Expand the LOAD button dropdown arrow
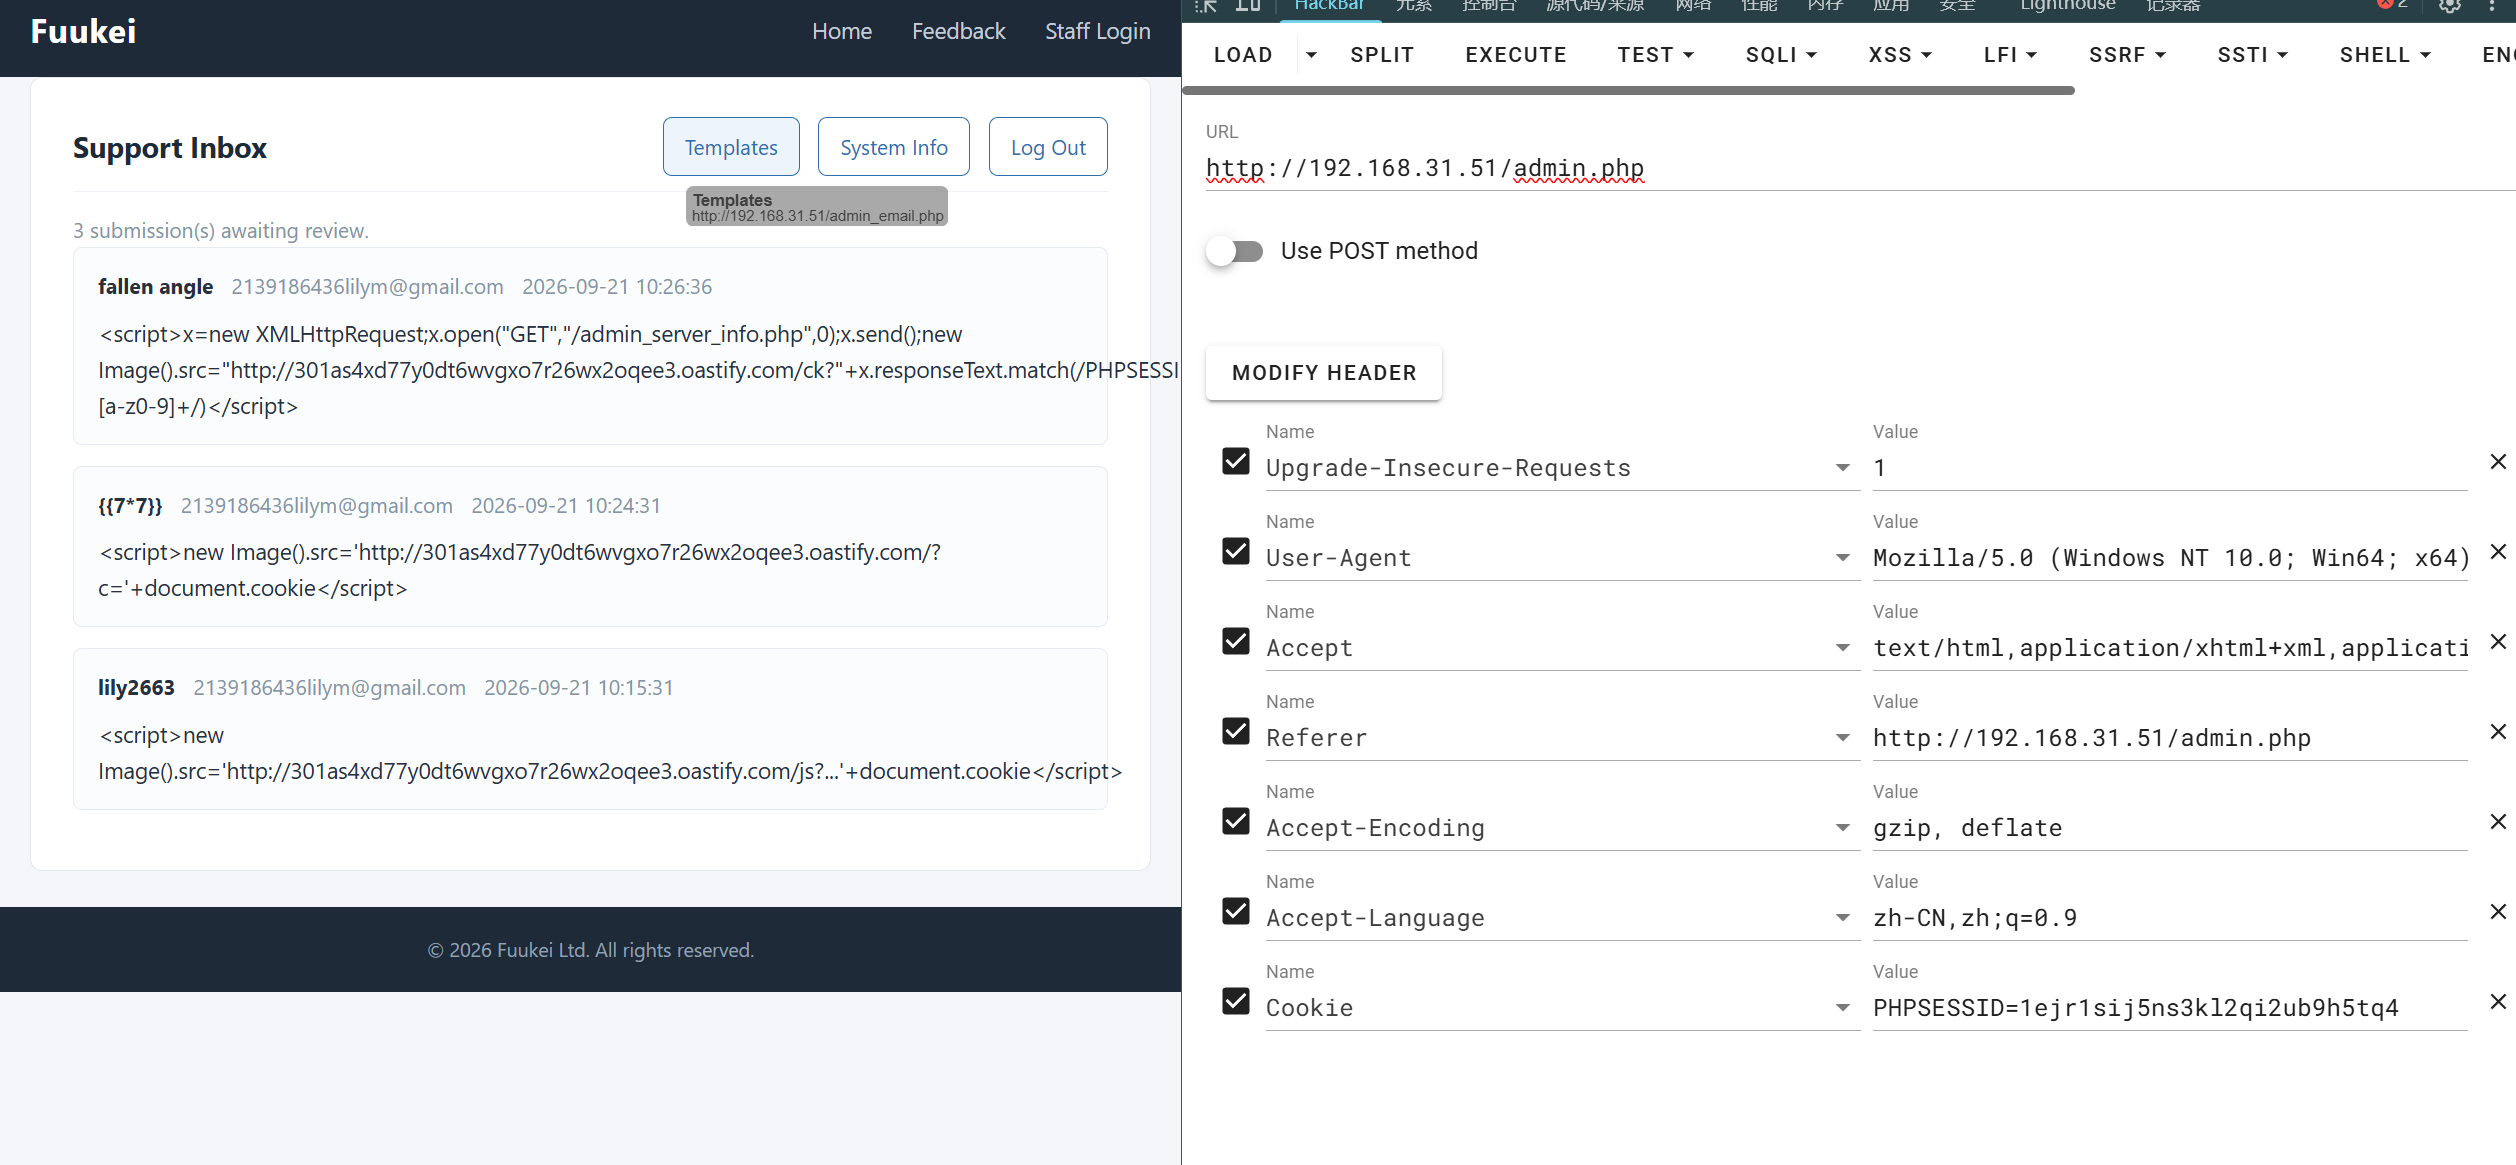Viewport: 2516px width, 1165px height. coord(1311,55)
